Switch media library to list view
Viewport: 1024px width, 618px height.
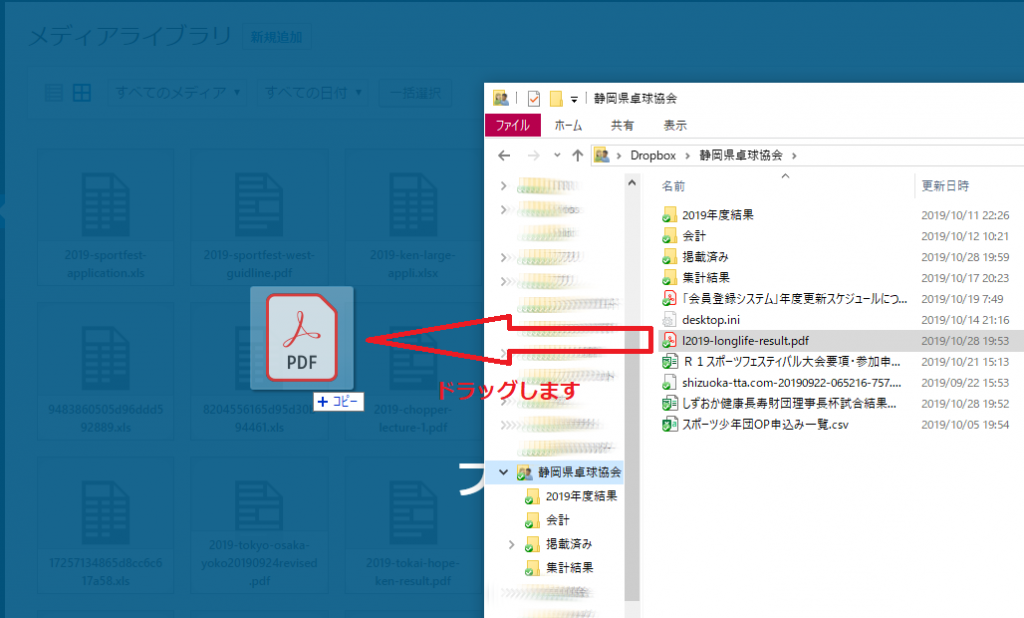(56, 93)
